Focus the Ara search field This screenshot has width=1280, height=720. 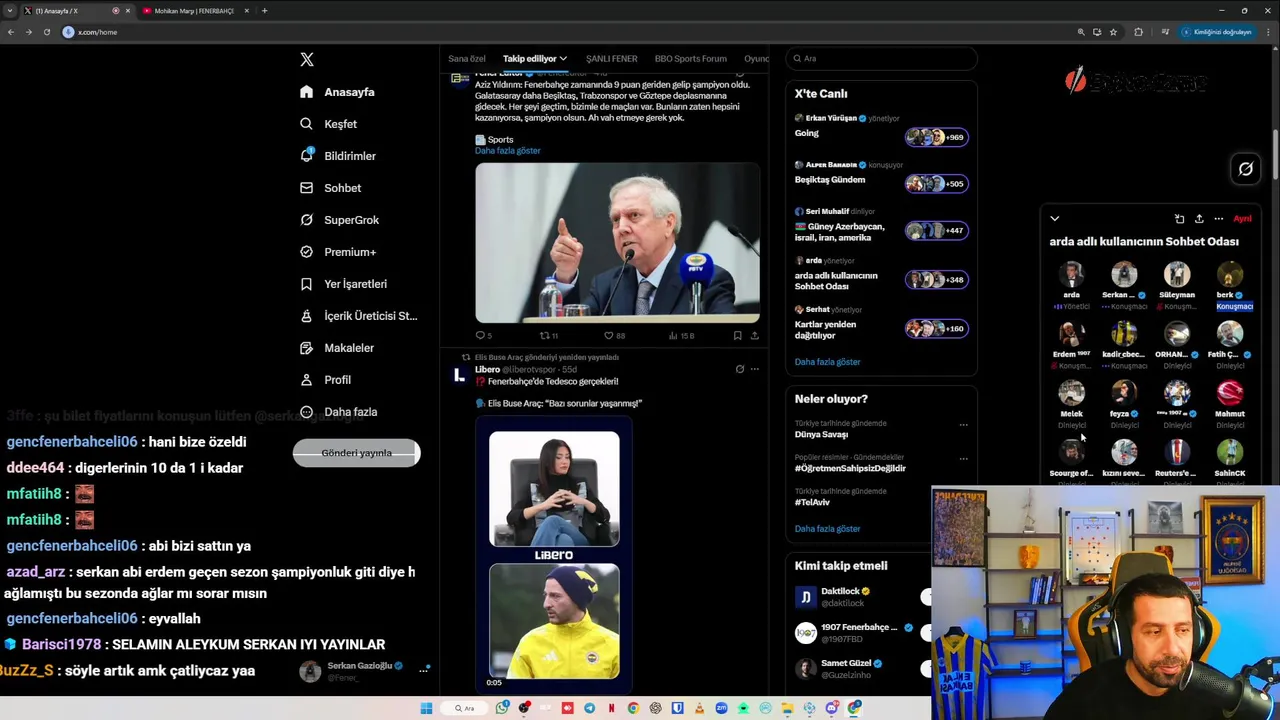[x=881, y=59]
